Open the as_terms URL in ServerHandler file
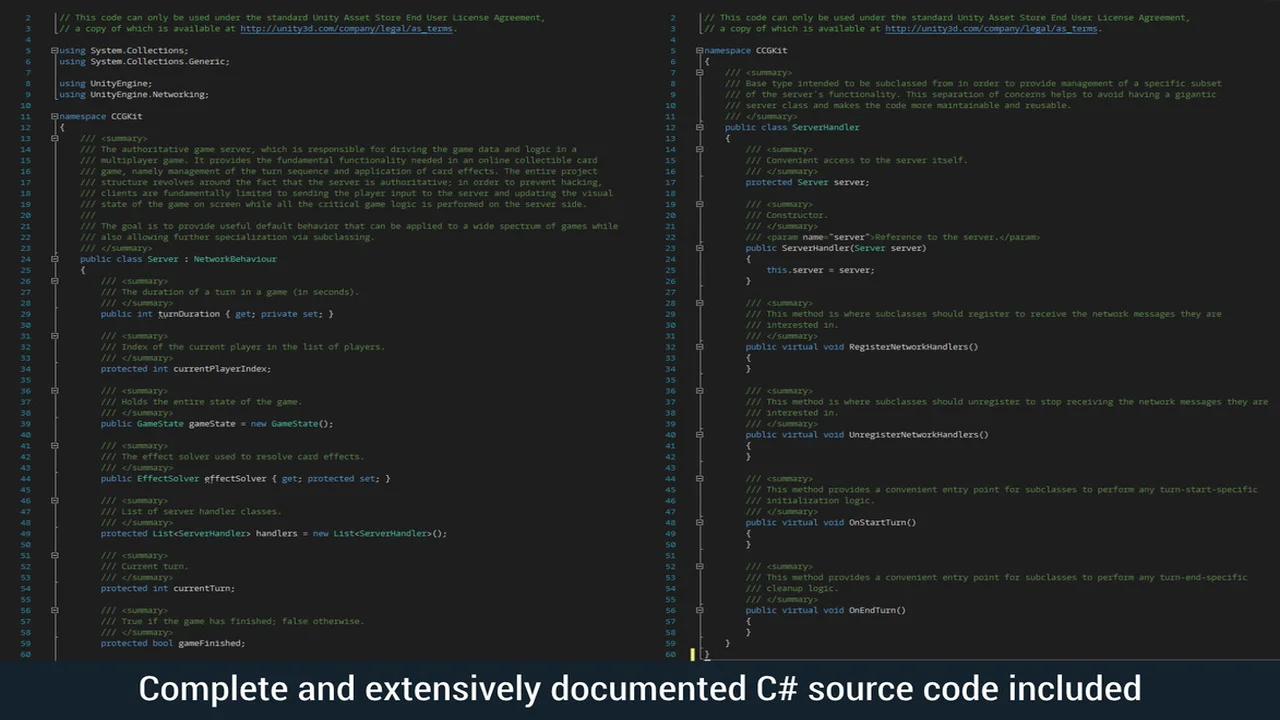Viewport: 1280px width, 720px height. (991, 29)
